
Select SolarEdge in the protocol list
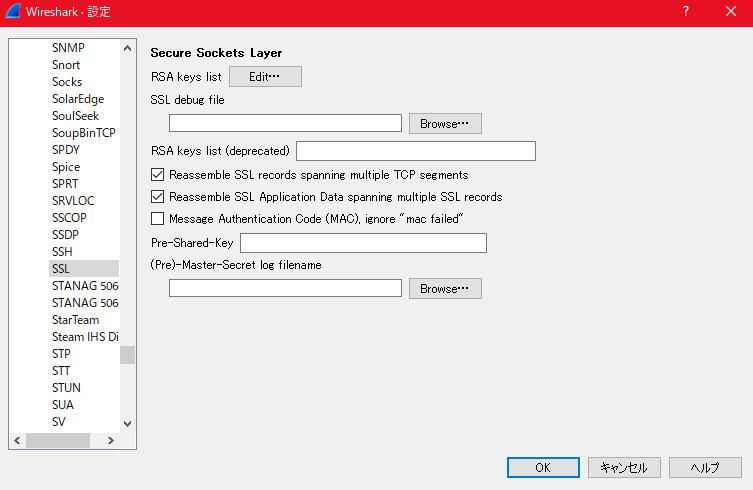point(78,99)
